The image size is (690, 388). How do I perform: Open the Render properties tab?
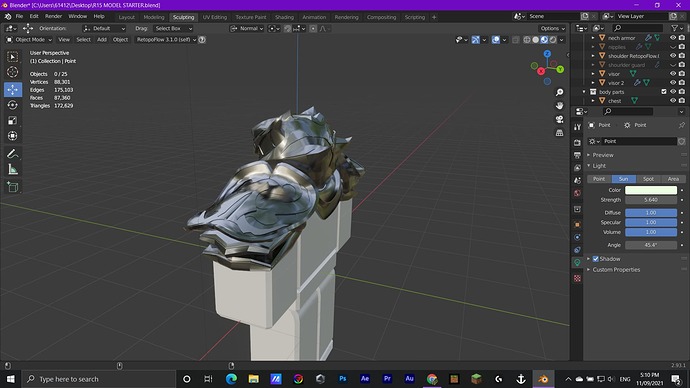tap(577, 143)
